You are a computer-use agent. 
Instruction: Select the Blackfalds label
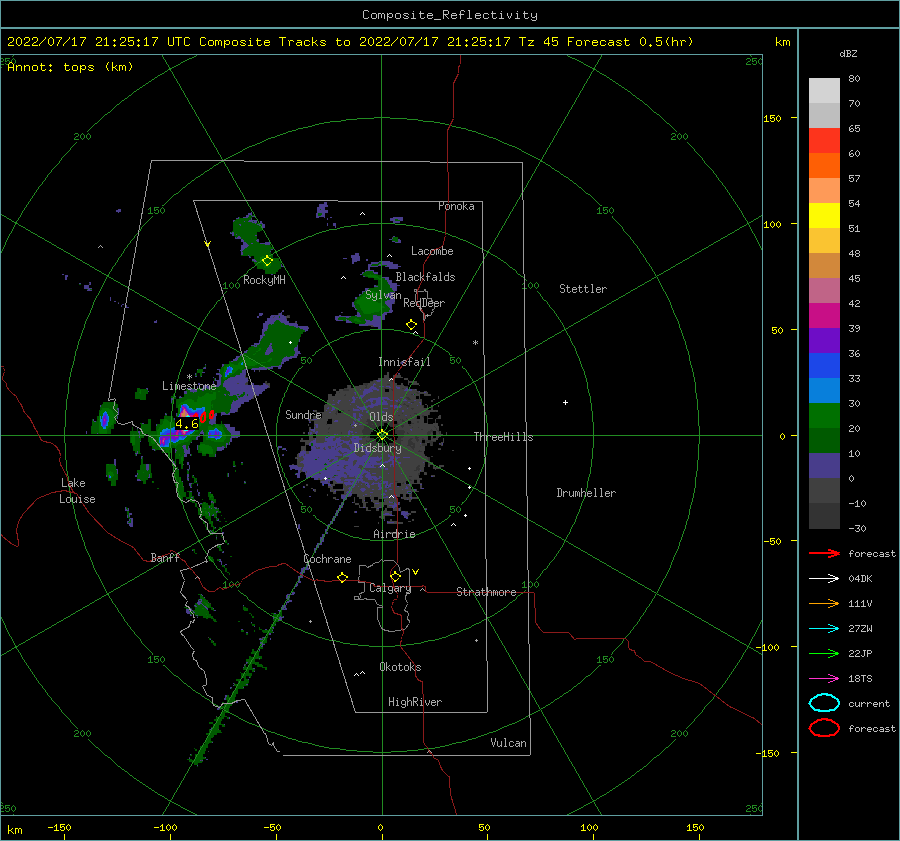coord(425,277)
